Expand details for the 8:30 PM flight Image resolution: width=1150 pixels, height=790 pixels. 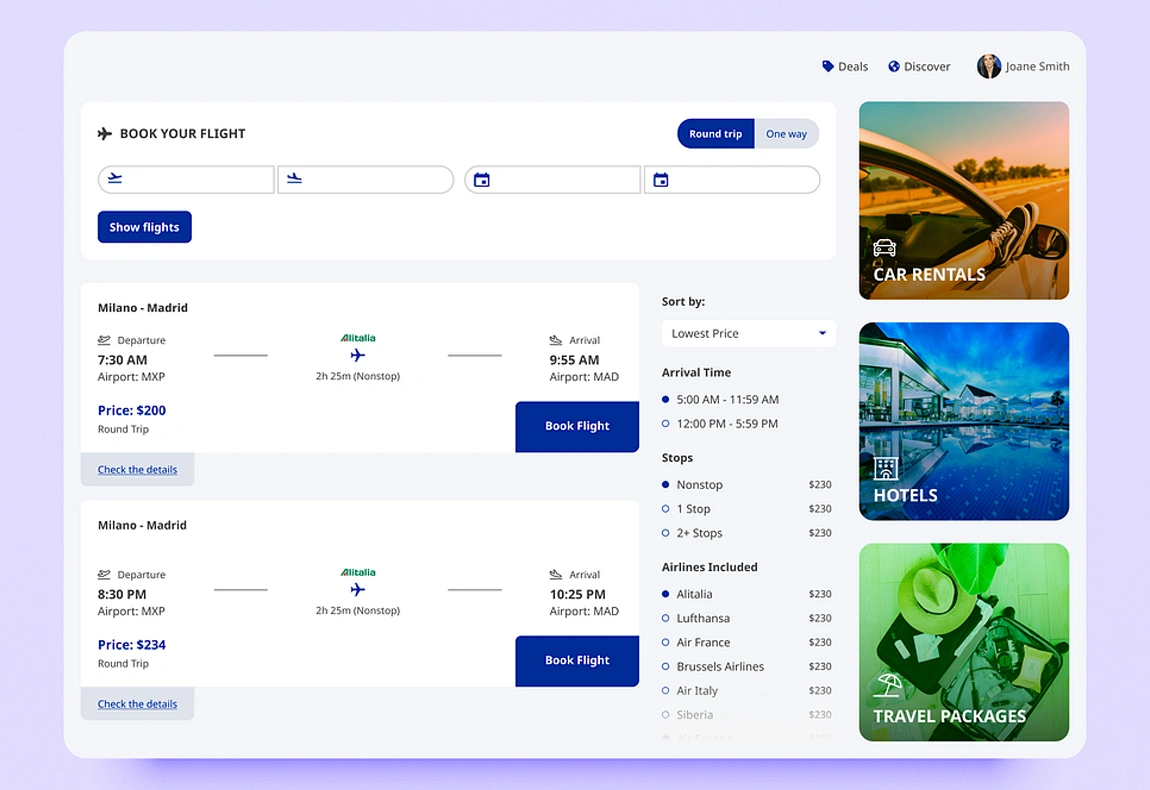tap(137, 703)
